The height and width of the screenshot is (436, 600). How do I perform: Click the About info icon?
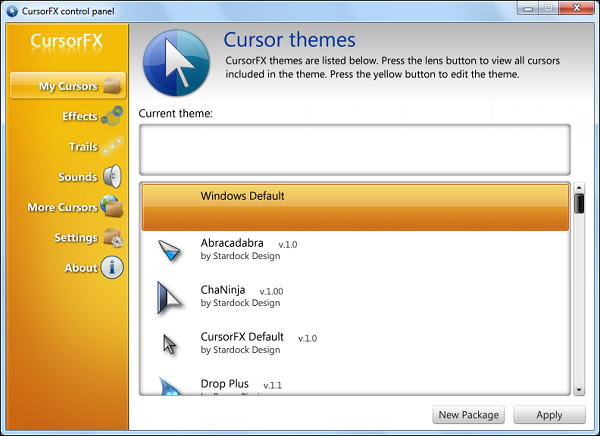112,267
